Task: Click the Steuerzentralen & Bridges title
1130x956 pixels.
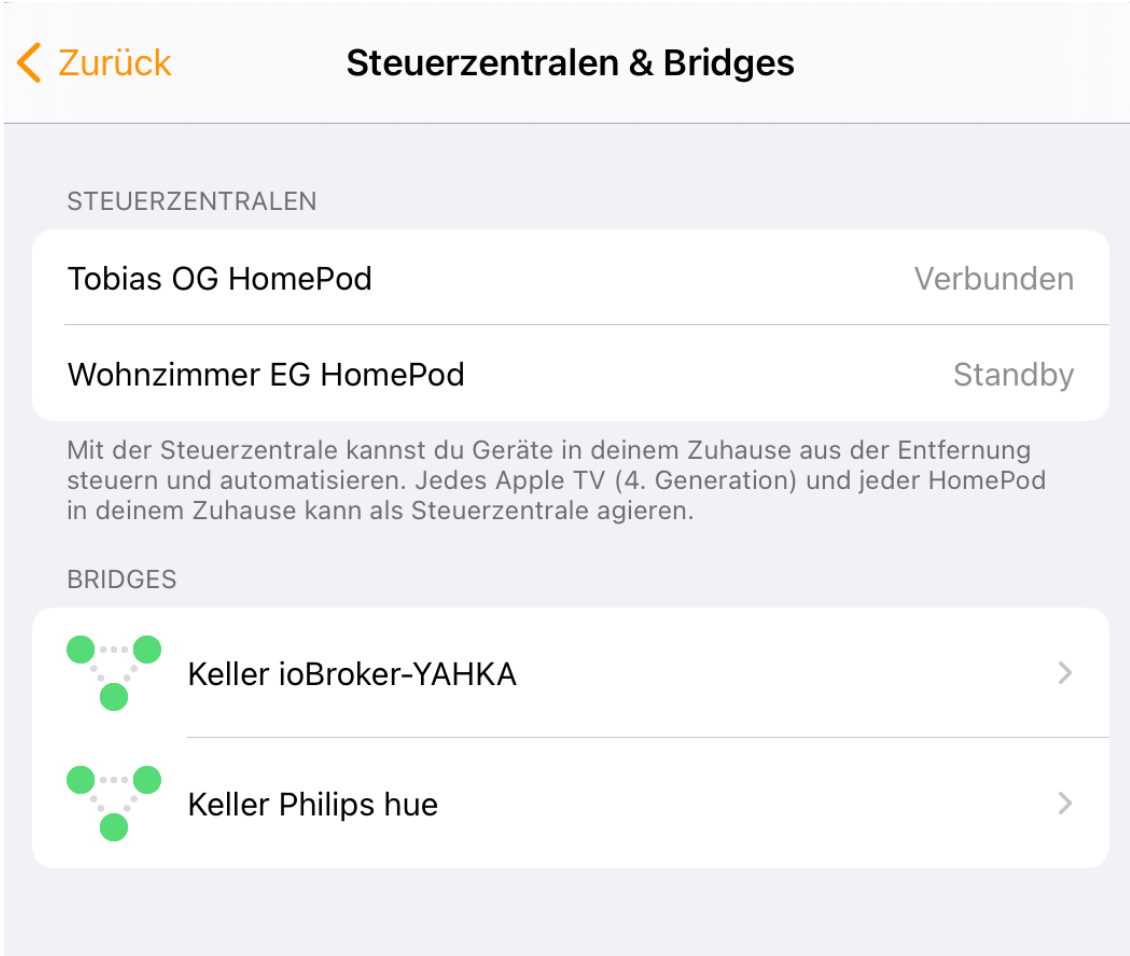Action: tap(570, 63)
